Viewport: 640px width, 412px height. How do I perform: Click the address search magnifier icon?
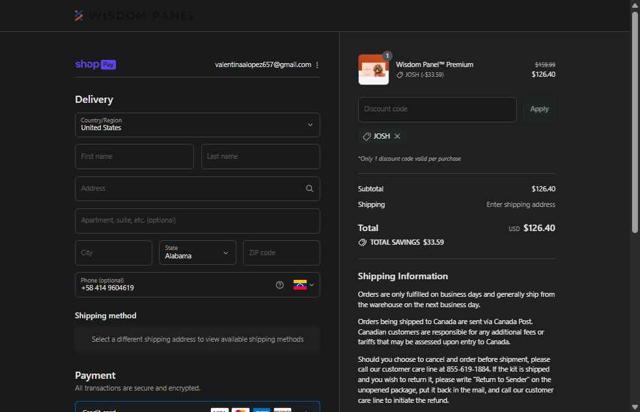pos(309,188)
